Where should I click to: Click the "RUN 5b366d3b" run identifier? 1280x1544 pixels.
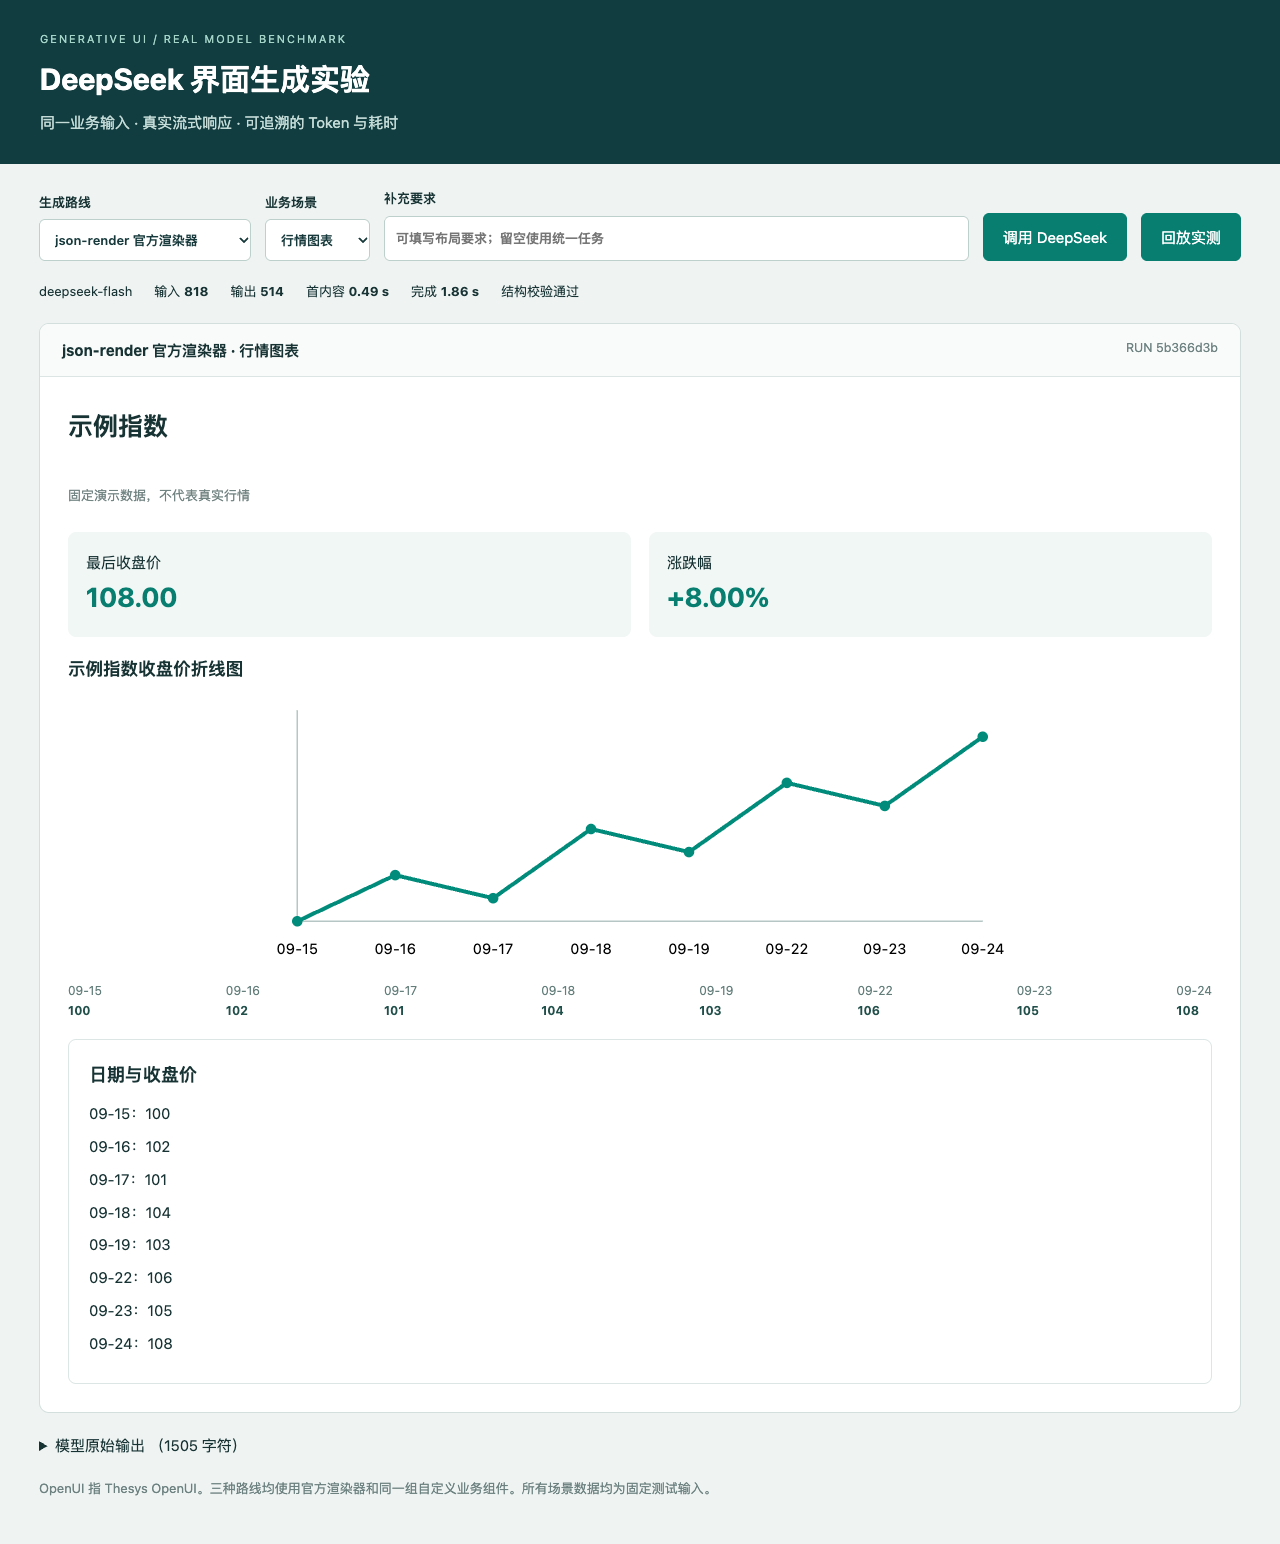pos(1172,348)
